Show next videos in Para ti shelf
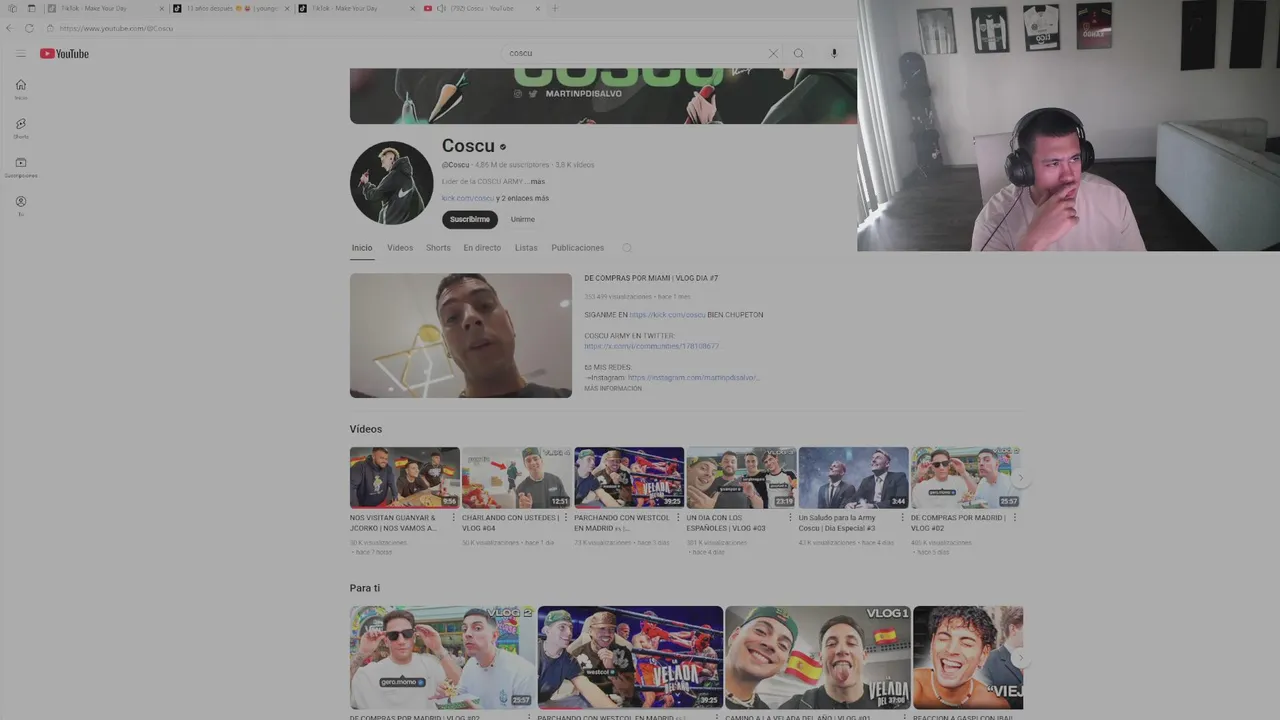 click(1021, 657)
